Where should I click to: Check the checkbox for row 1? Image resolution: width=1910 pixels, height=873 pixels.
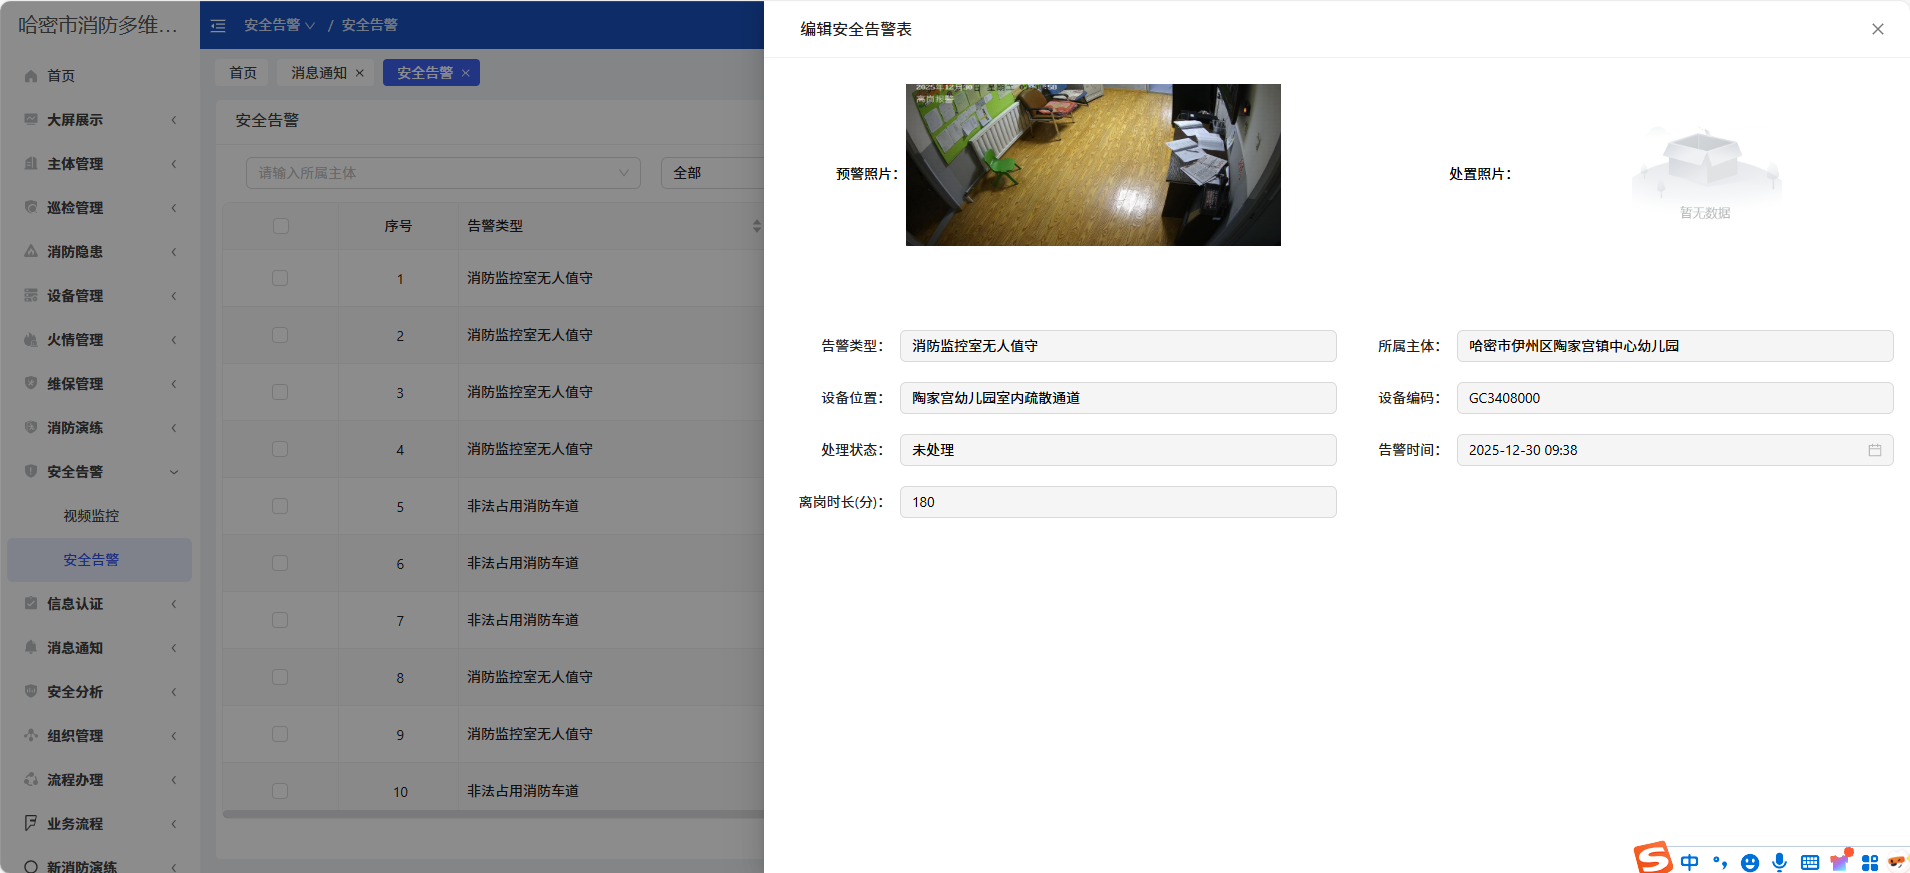[x=280, y=278]
